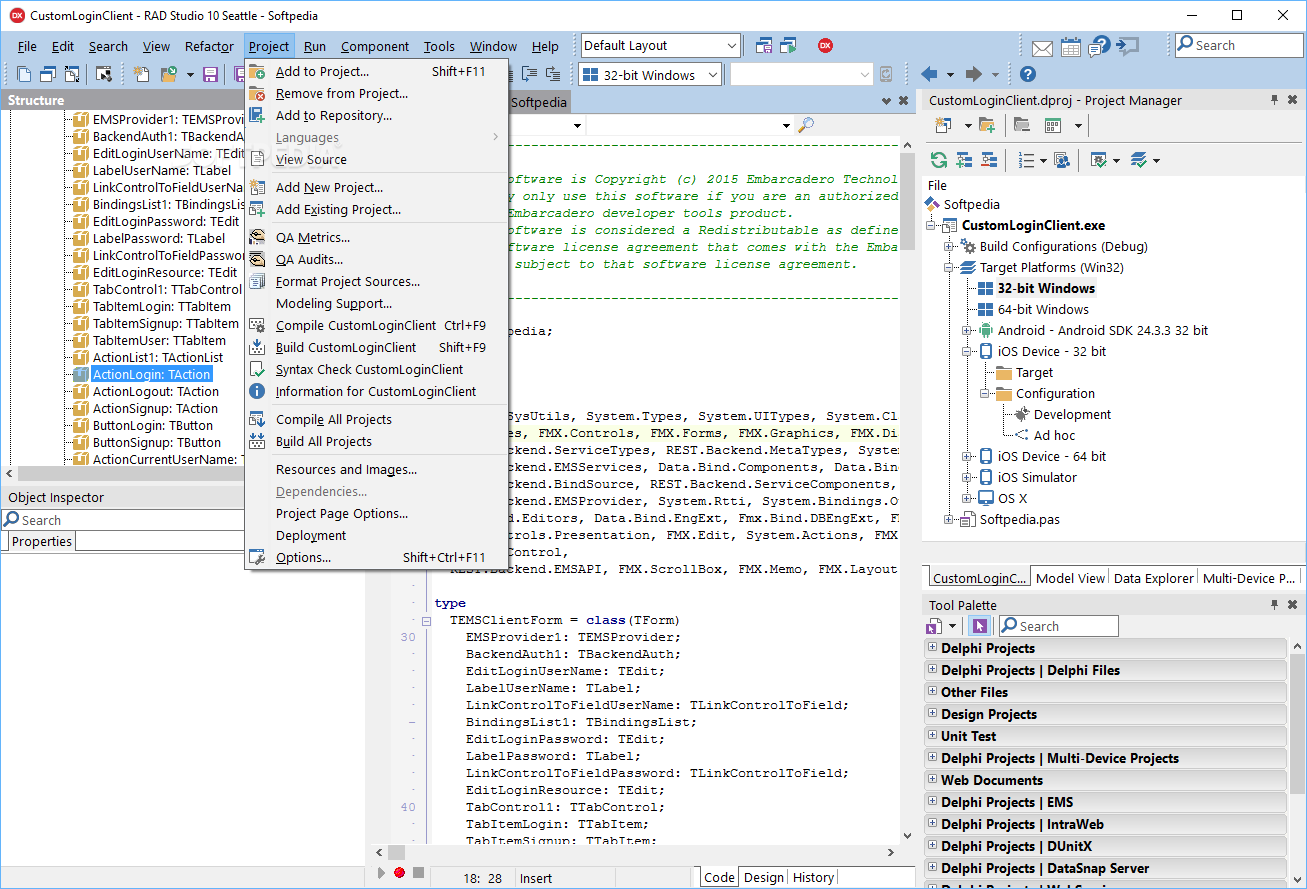Open project Options menu entry
Screen dimensions: 1307x889
377,557
